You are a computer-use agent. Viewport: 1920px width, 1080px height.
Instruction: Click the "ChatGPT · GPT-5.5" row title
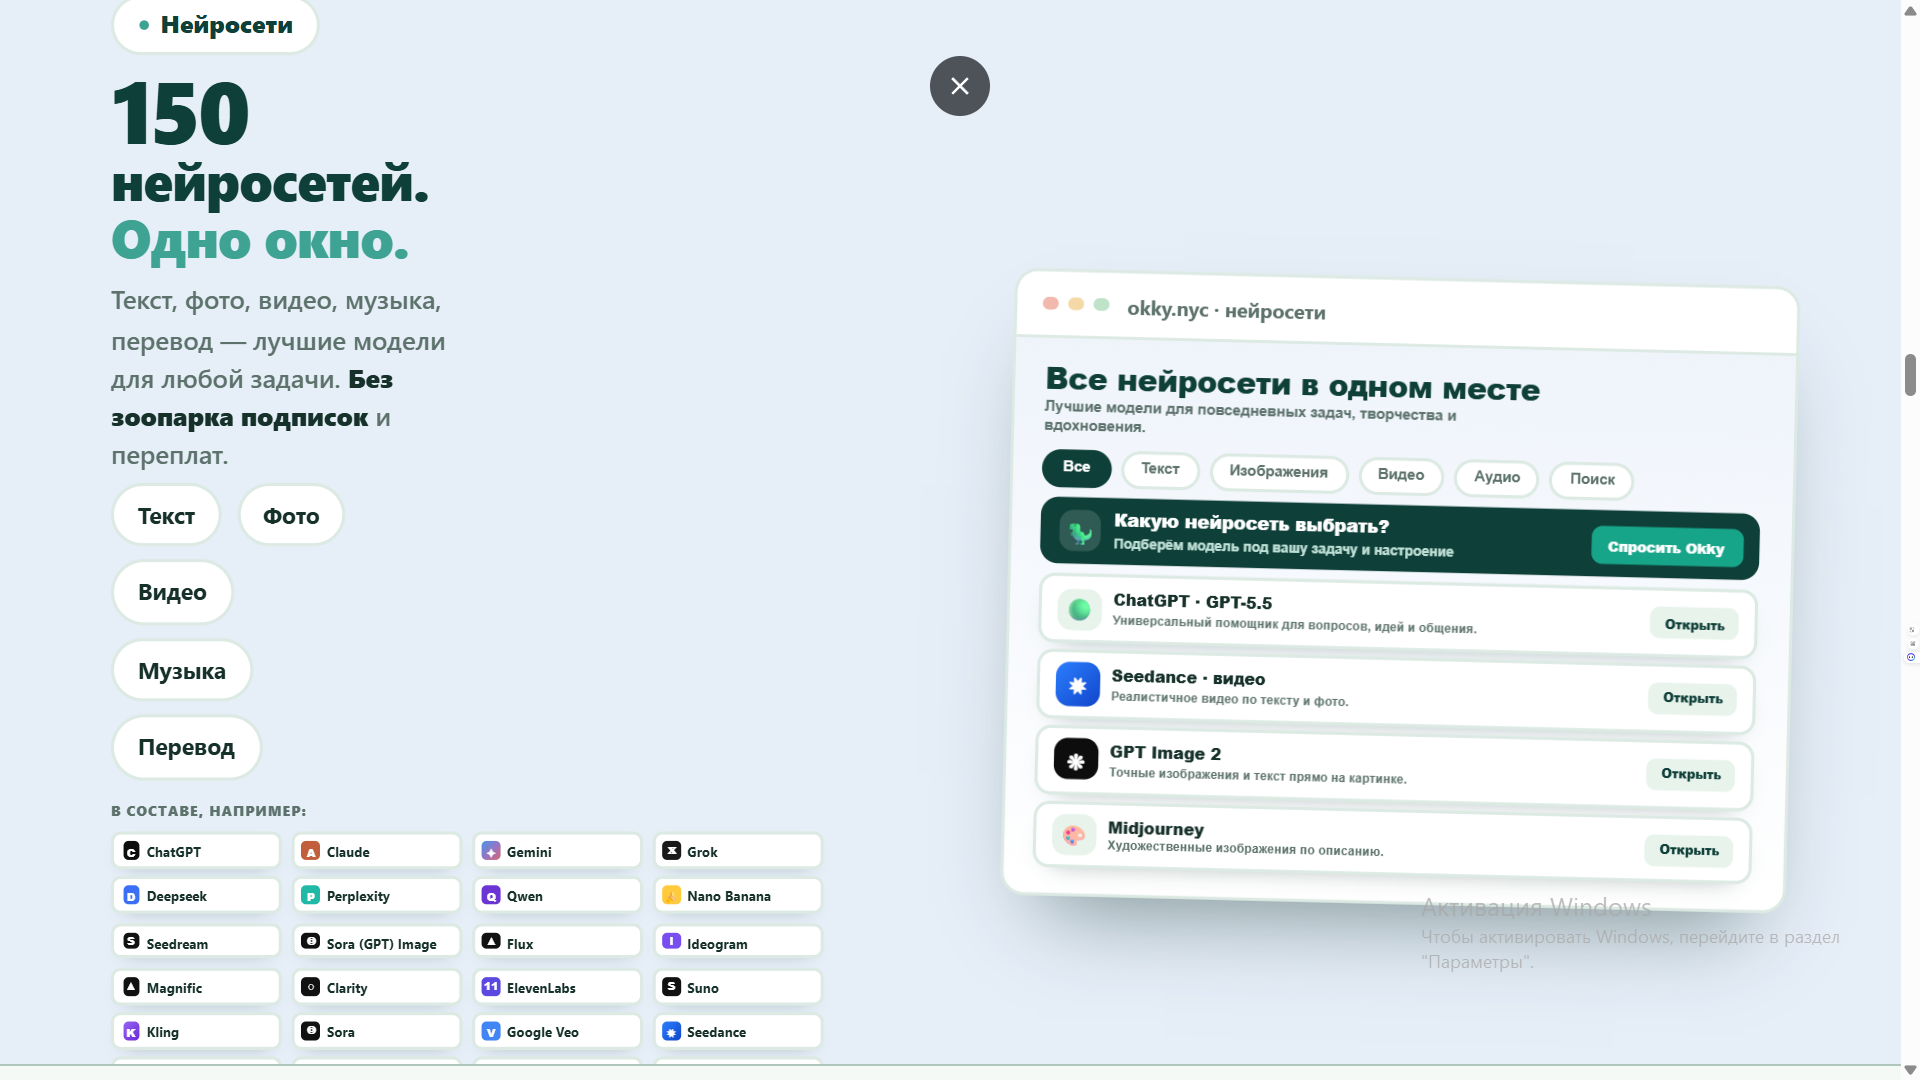[1193, 601]
